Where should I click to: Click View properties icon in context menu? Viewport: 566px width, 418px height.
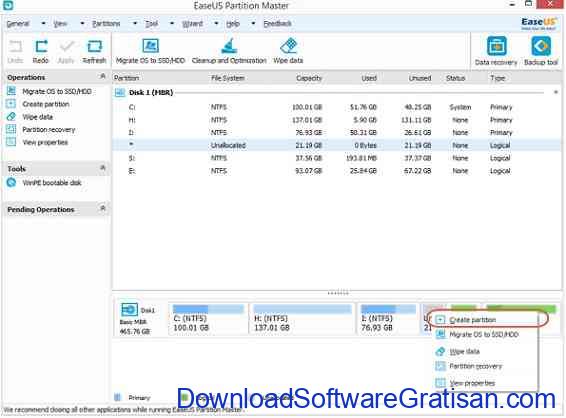pos(440,383)
